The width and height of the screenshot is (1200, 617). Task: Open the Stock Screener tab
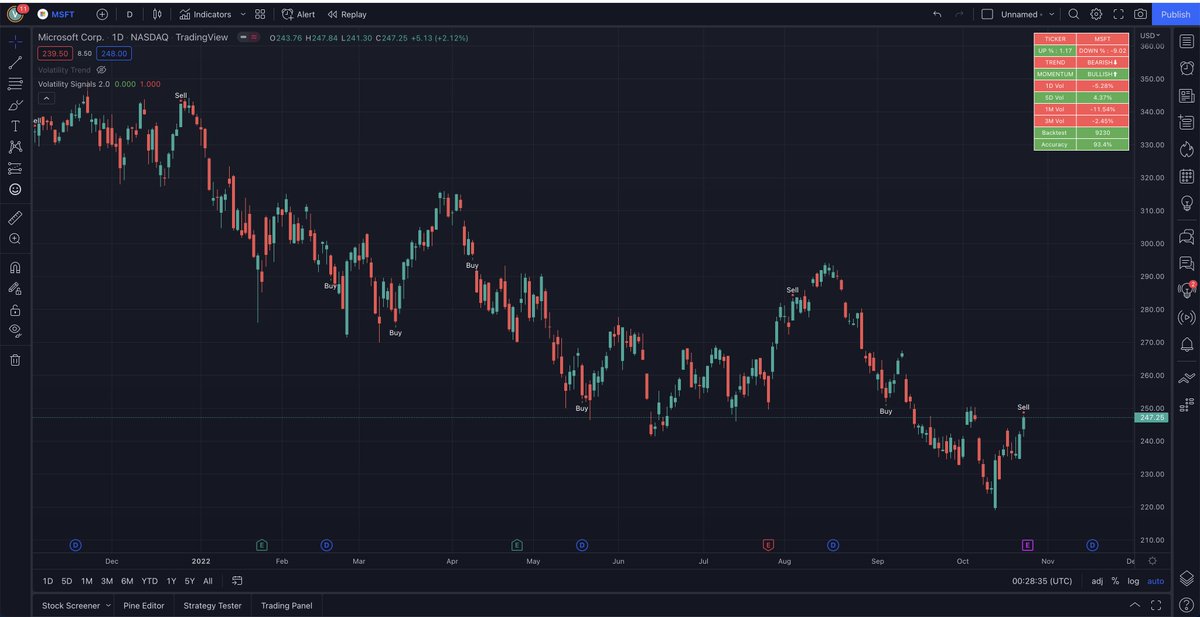pos(70,605)
